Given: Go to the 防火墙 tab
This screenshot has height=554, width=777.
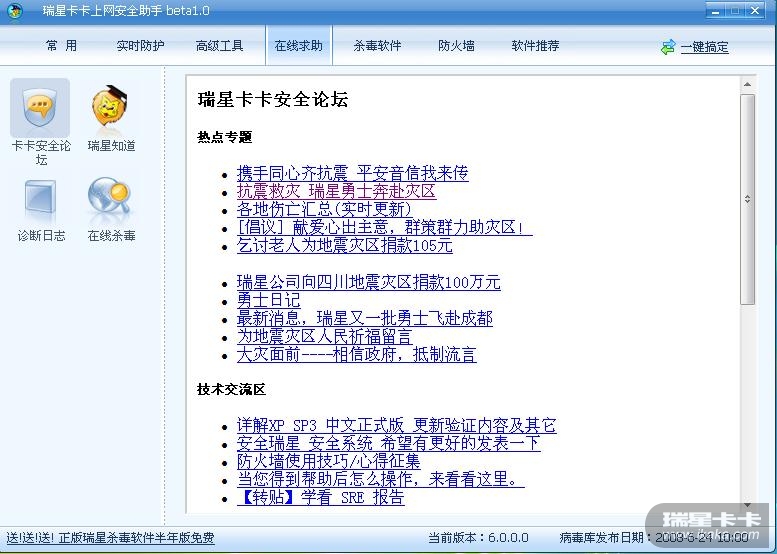Looking at the screenshot, I should pyautogui.click(x=456, y=46).
